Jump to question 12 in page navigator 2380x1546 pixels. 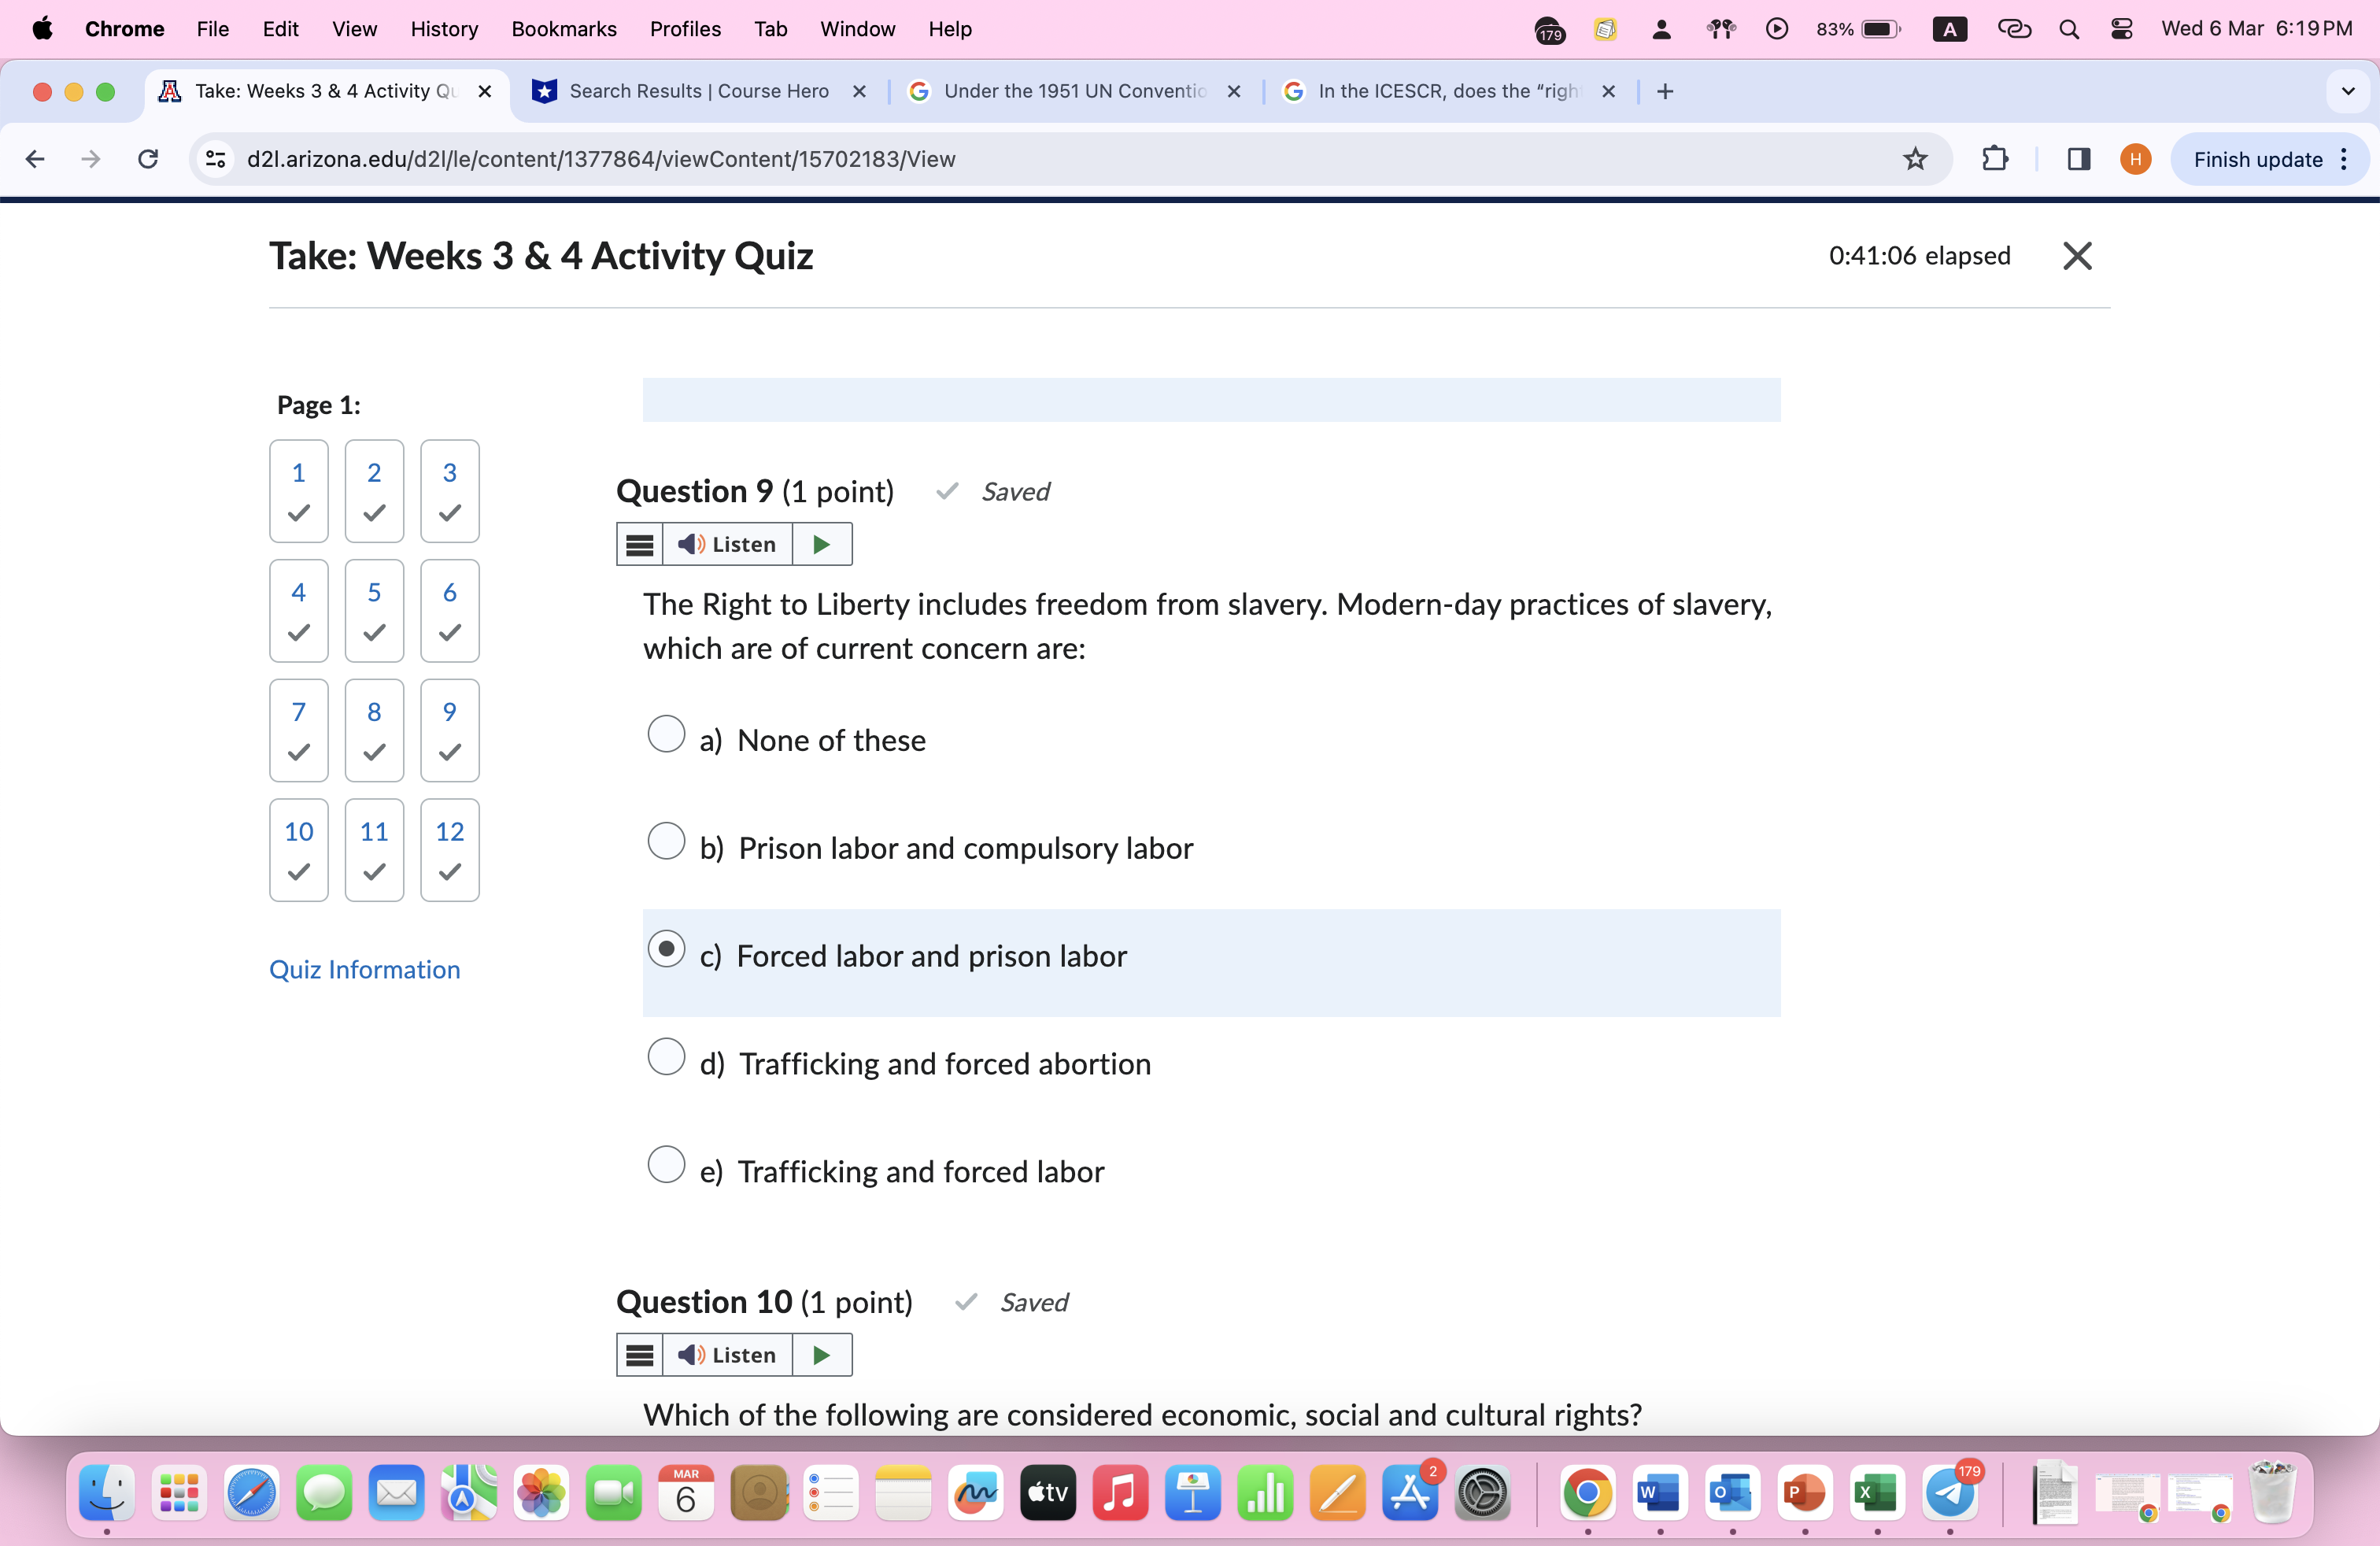(449, 849)
